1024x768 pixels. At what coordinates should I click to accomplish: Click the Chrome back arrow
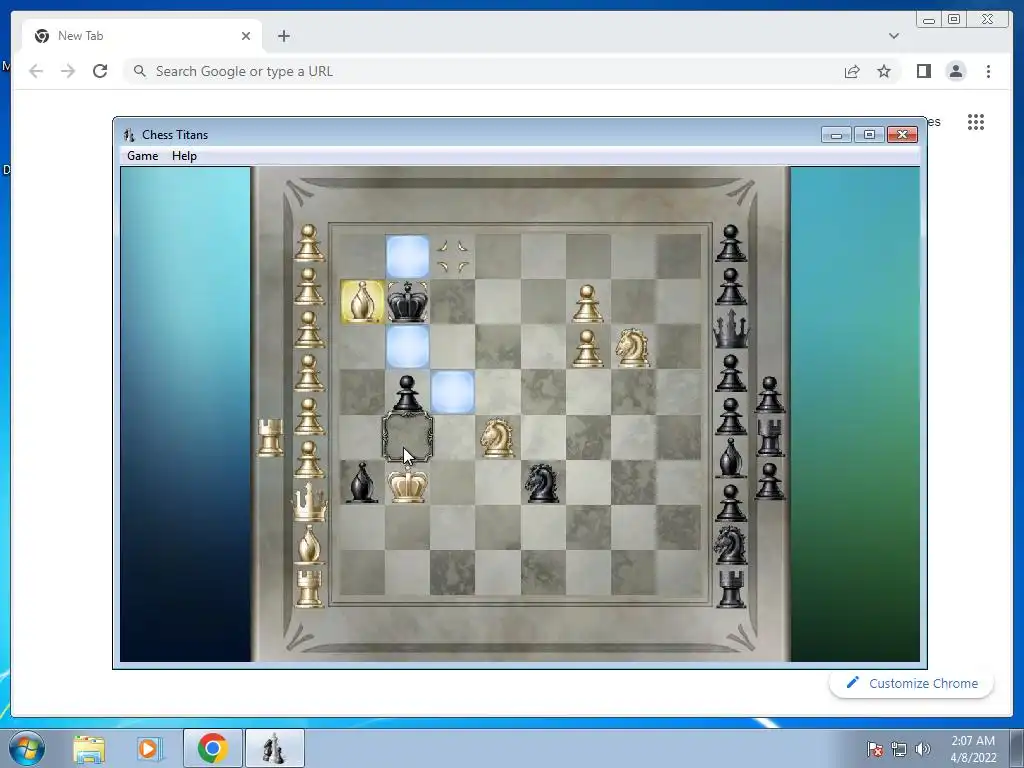36,71
